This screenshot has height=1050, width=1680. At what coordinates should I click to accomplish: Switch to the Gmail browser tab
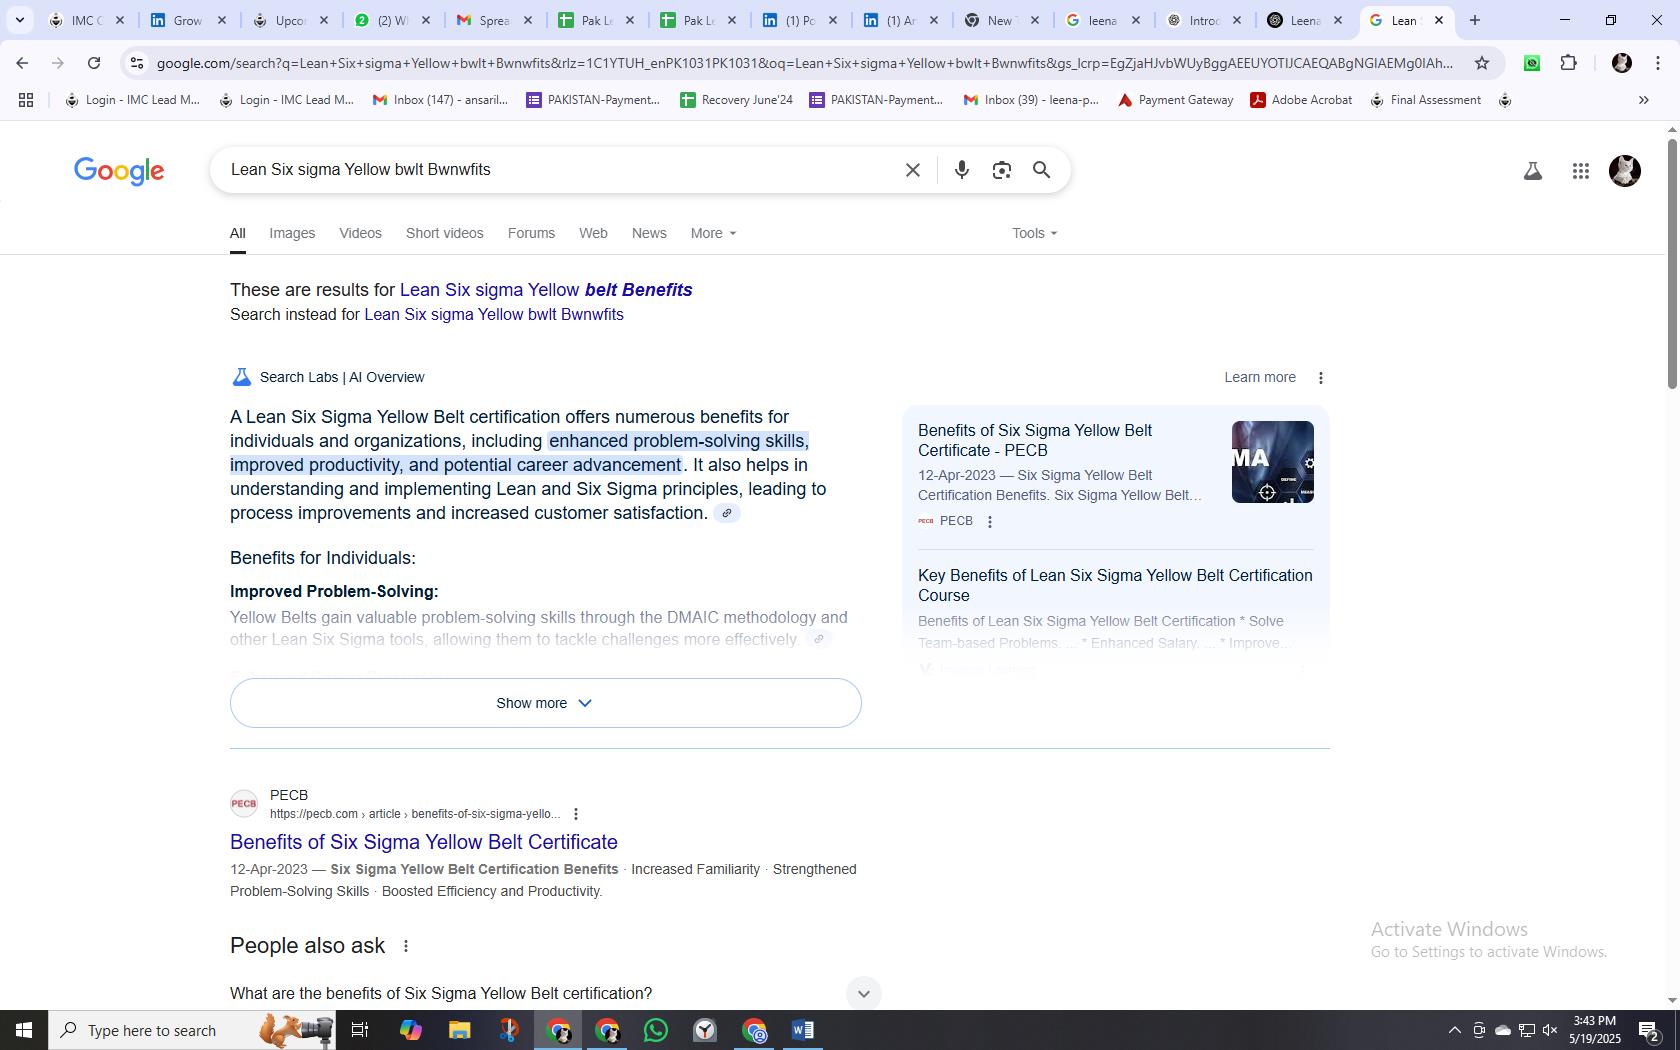[493, 20]
